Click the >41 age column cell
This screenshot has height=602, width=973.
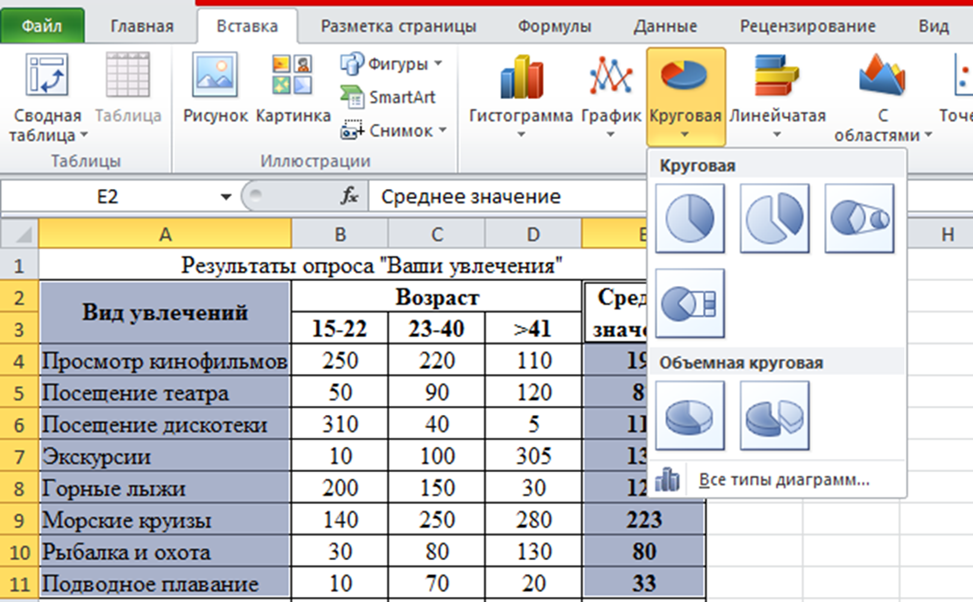tap(533, 328)
